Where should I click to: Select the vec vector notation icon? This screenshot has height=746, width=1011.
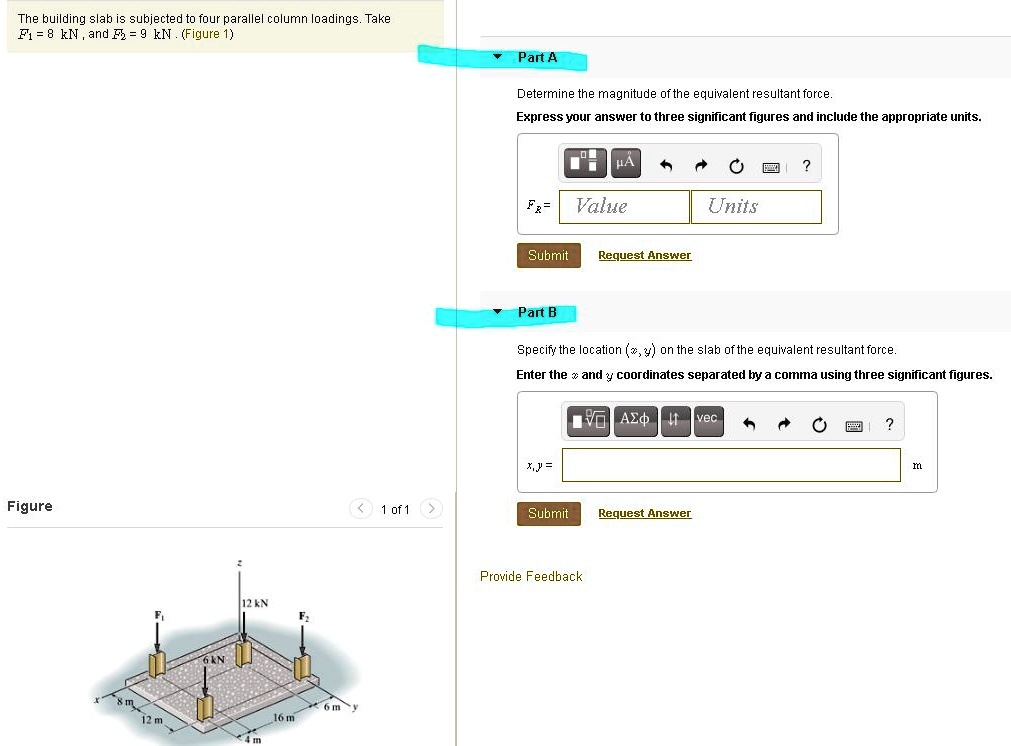(708, 421)
